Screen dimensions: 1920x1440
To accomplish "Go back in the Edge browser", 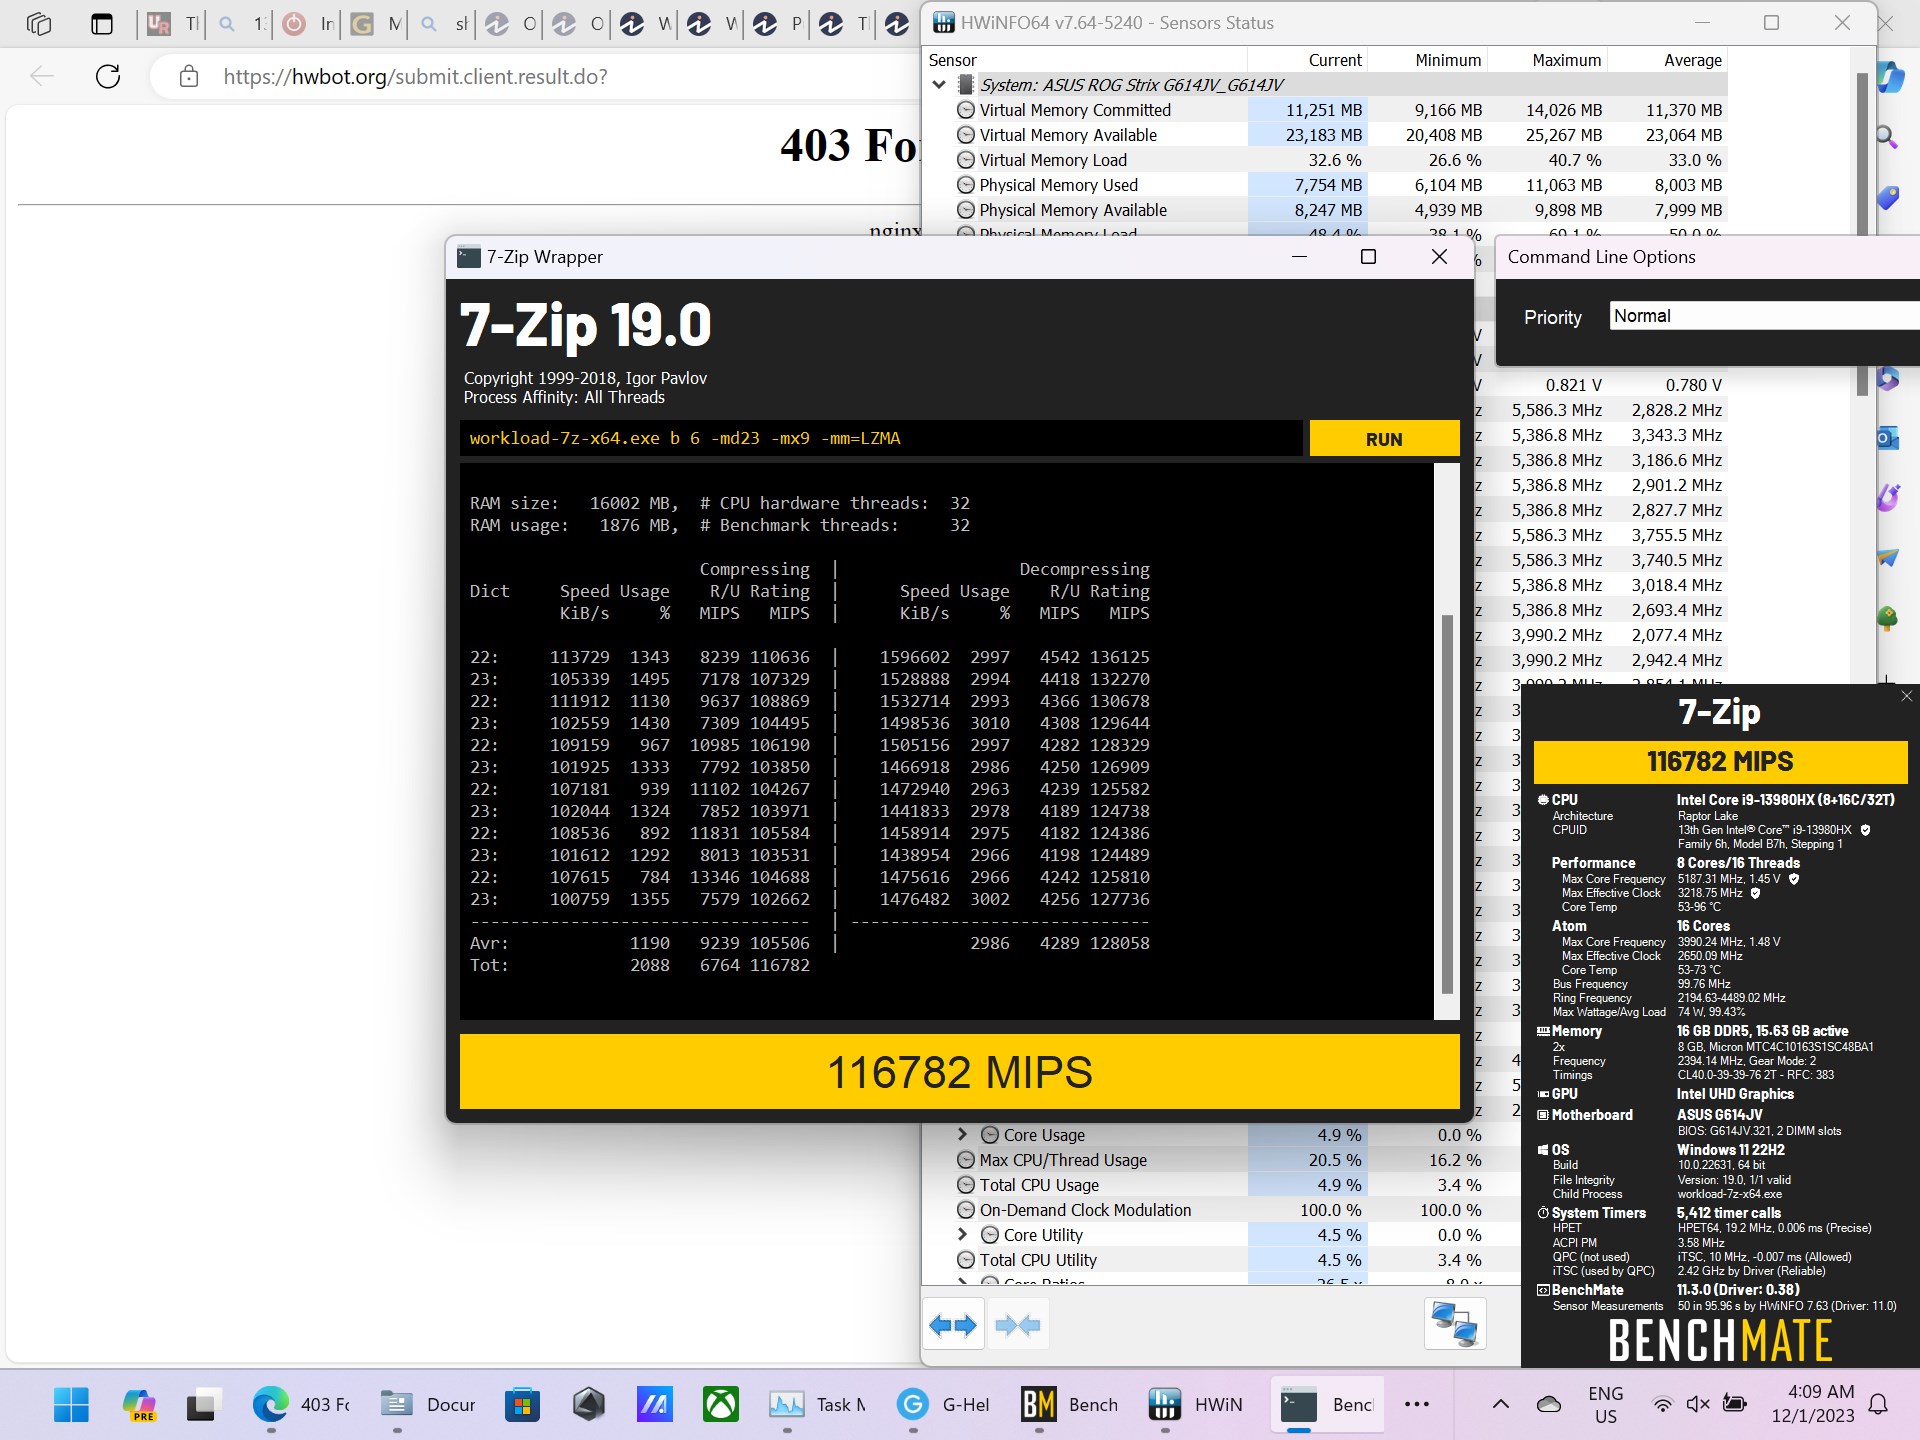I will click(42, 76).
